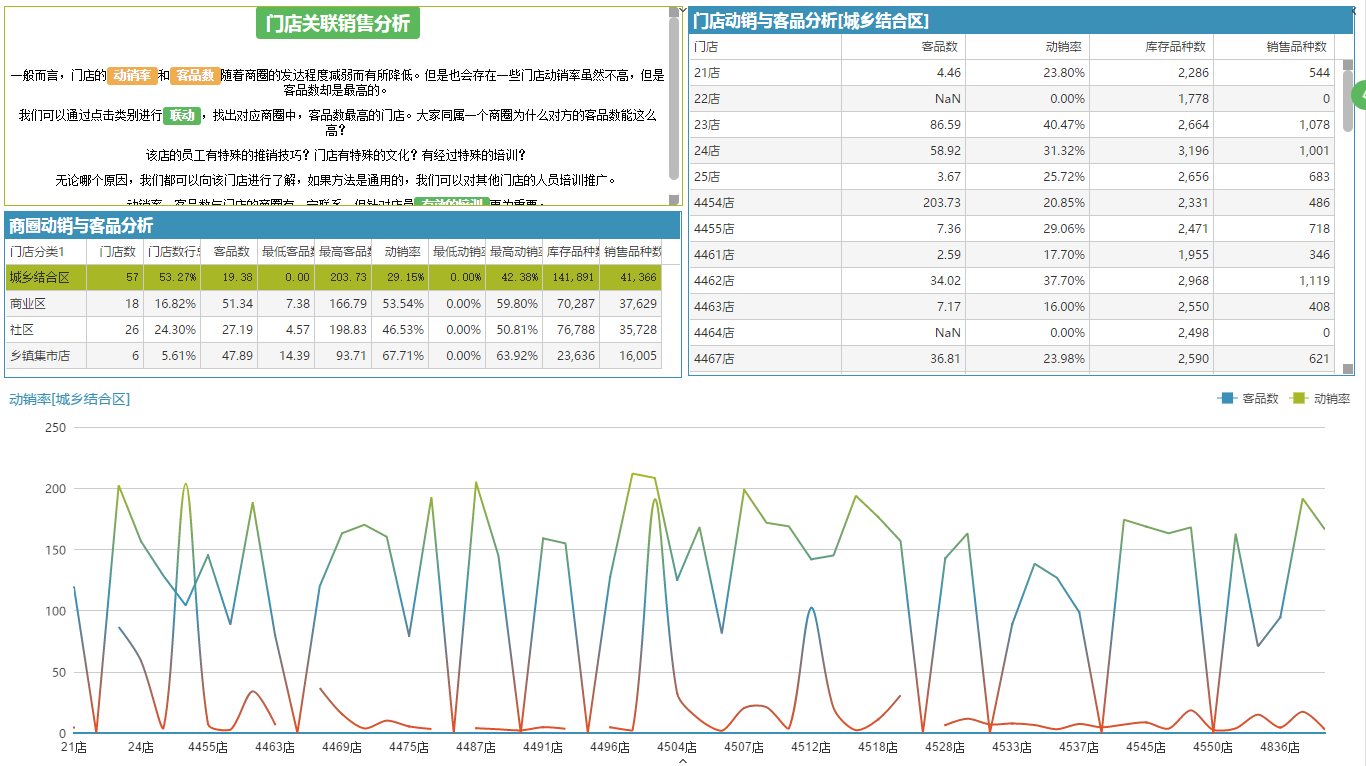1366x766 pixels.
Task: Click the 门店数 column header in district table
Action: pos(117,252)
